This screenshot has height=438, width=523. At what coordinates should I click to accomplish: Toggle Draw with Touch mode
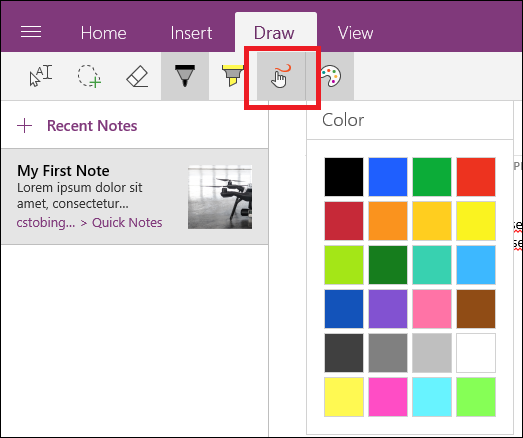pos(281,76)
